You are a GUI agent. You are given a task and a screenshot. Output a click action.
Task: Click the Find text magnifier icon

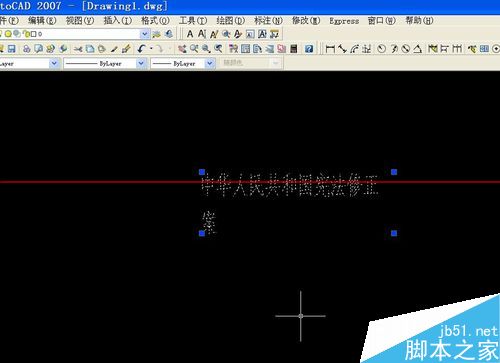(x=226, y=34)
